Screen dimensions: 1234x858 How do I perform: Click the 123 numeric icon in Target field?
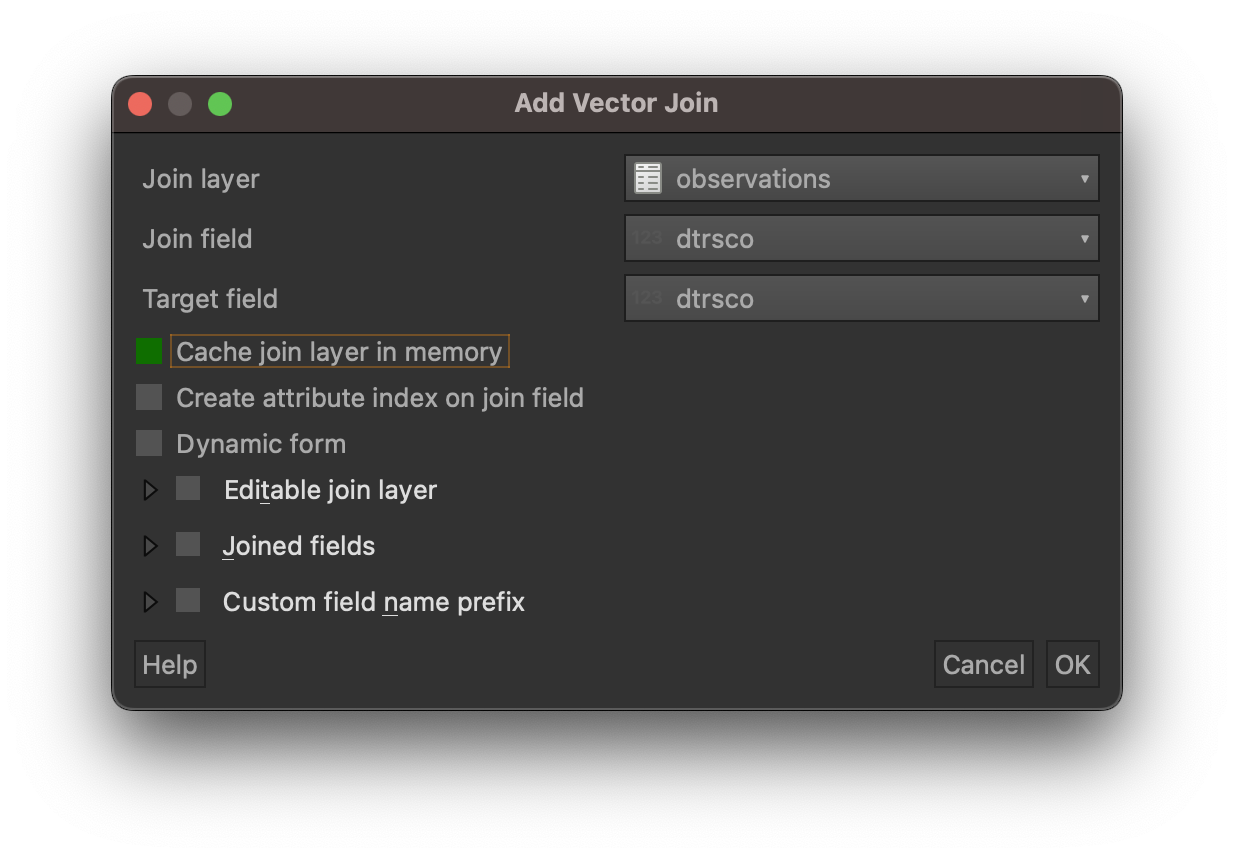tap(648, 298)
